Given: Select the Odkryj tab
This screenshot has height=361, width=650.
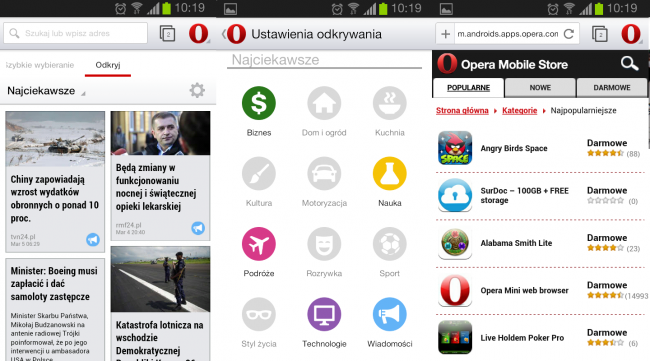Looking at the screenshot, I should (108, 65).
